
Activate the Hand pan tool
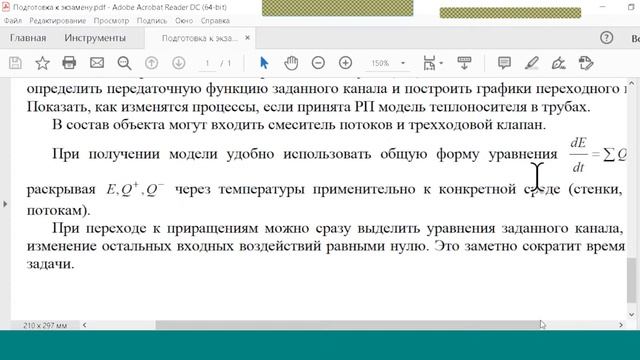[x=291, y=63]
